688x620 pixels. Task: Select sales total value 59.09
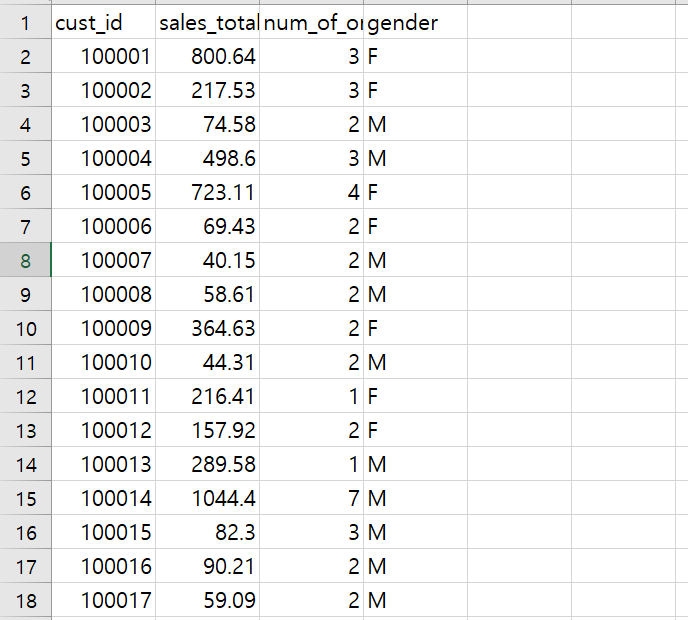[208, 600]
